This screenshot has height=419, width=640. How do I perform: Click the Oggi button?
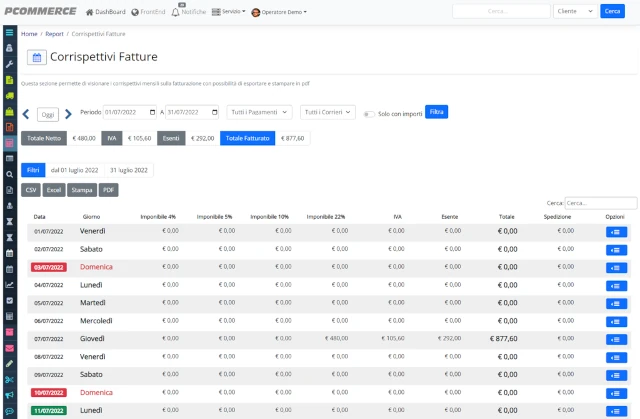(x=48, y=115)
